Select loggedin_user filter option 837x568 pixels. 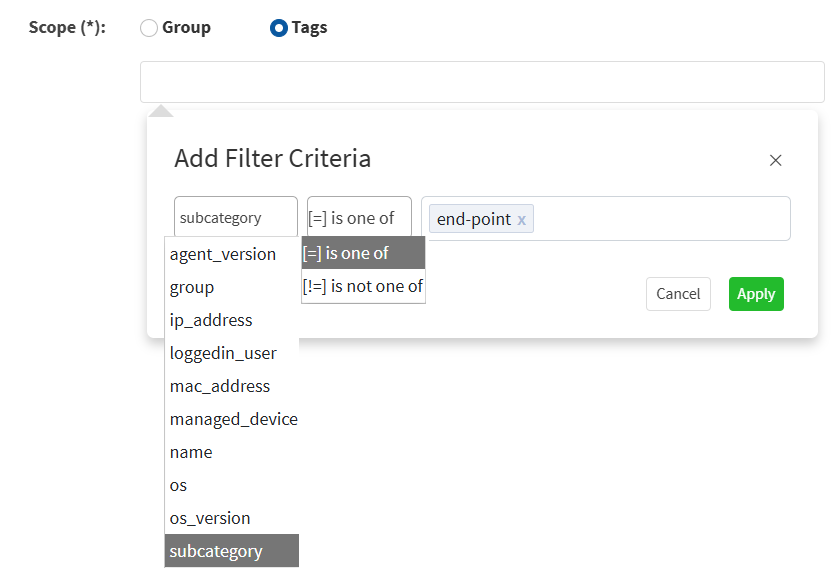point(223,353)
